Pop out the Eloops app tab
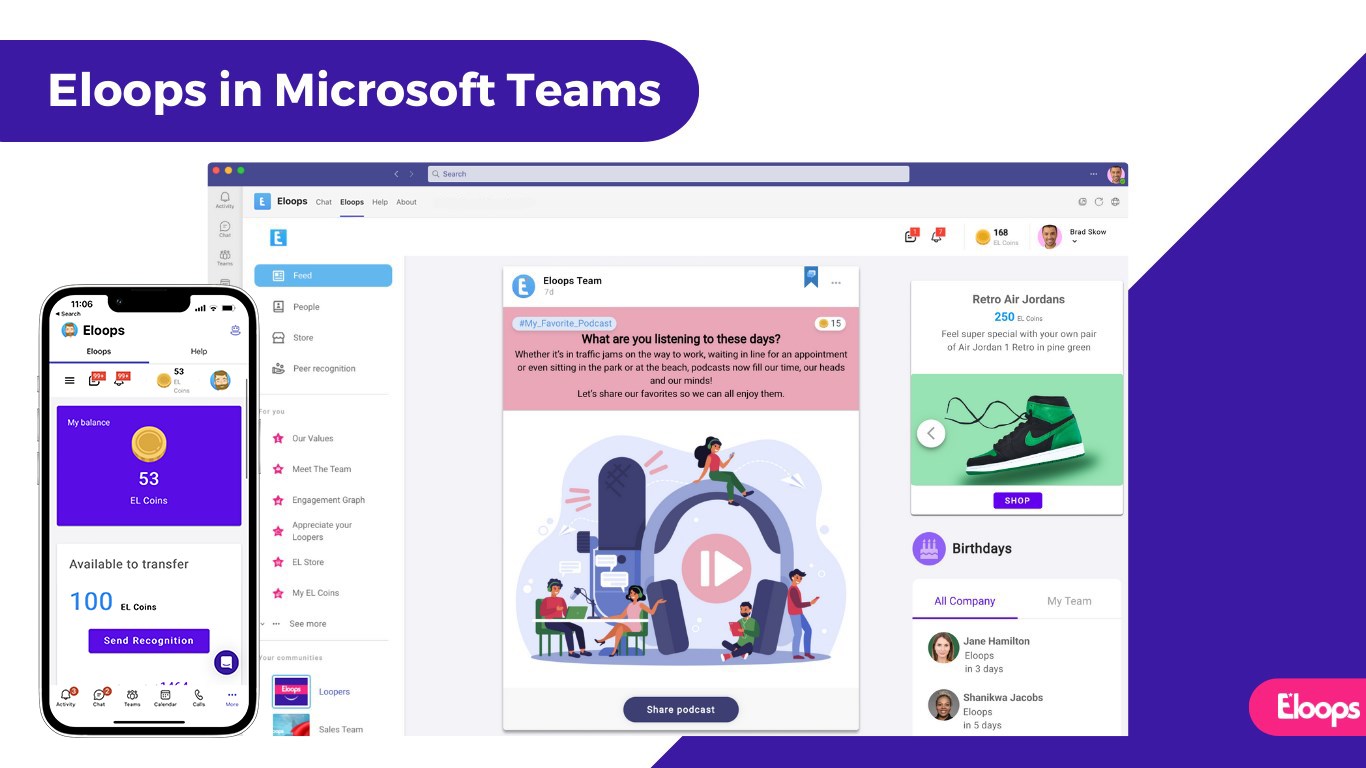 [x=1082, y=202]
